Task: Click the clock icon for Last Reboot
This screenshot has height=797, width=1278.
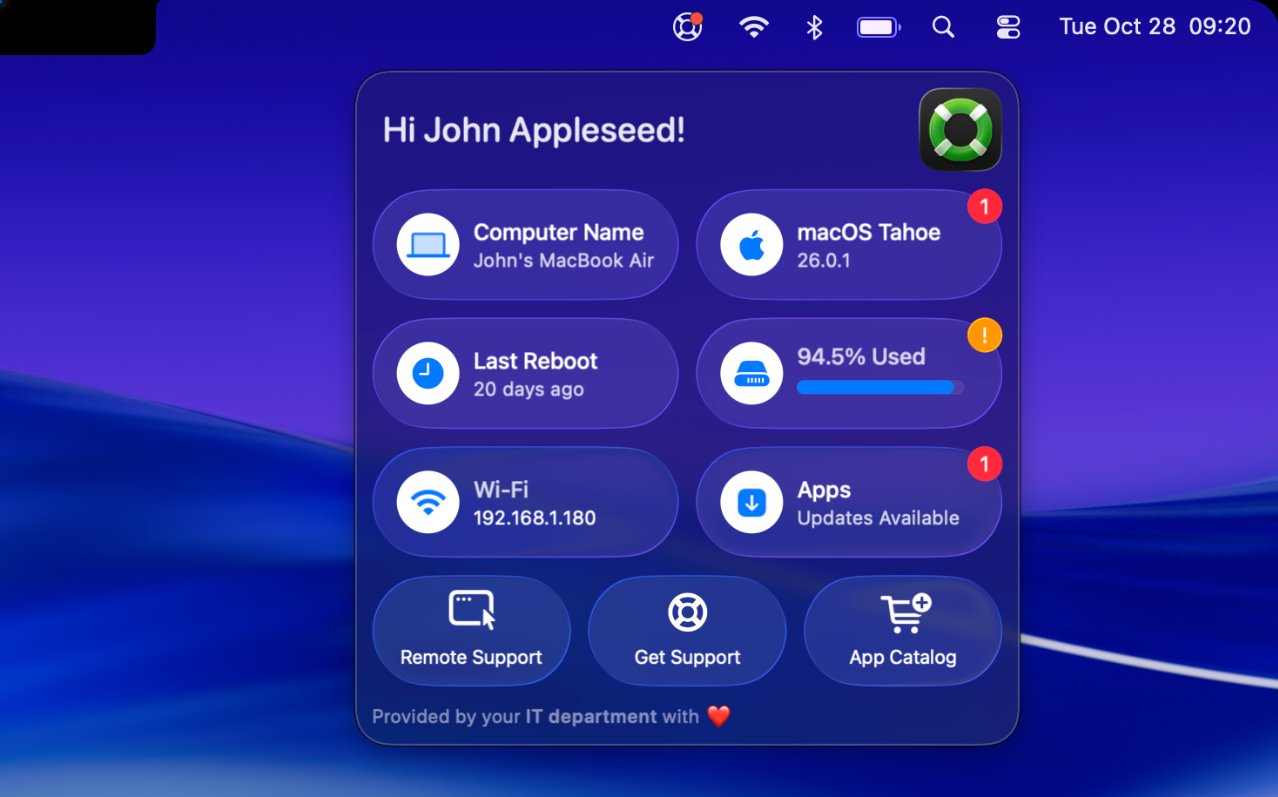Action: 428,373
